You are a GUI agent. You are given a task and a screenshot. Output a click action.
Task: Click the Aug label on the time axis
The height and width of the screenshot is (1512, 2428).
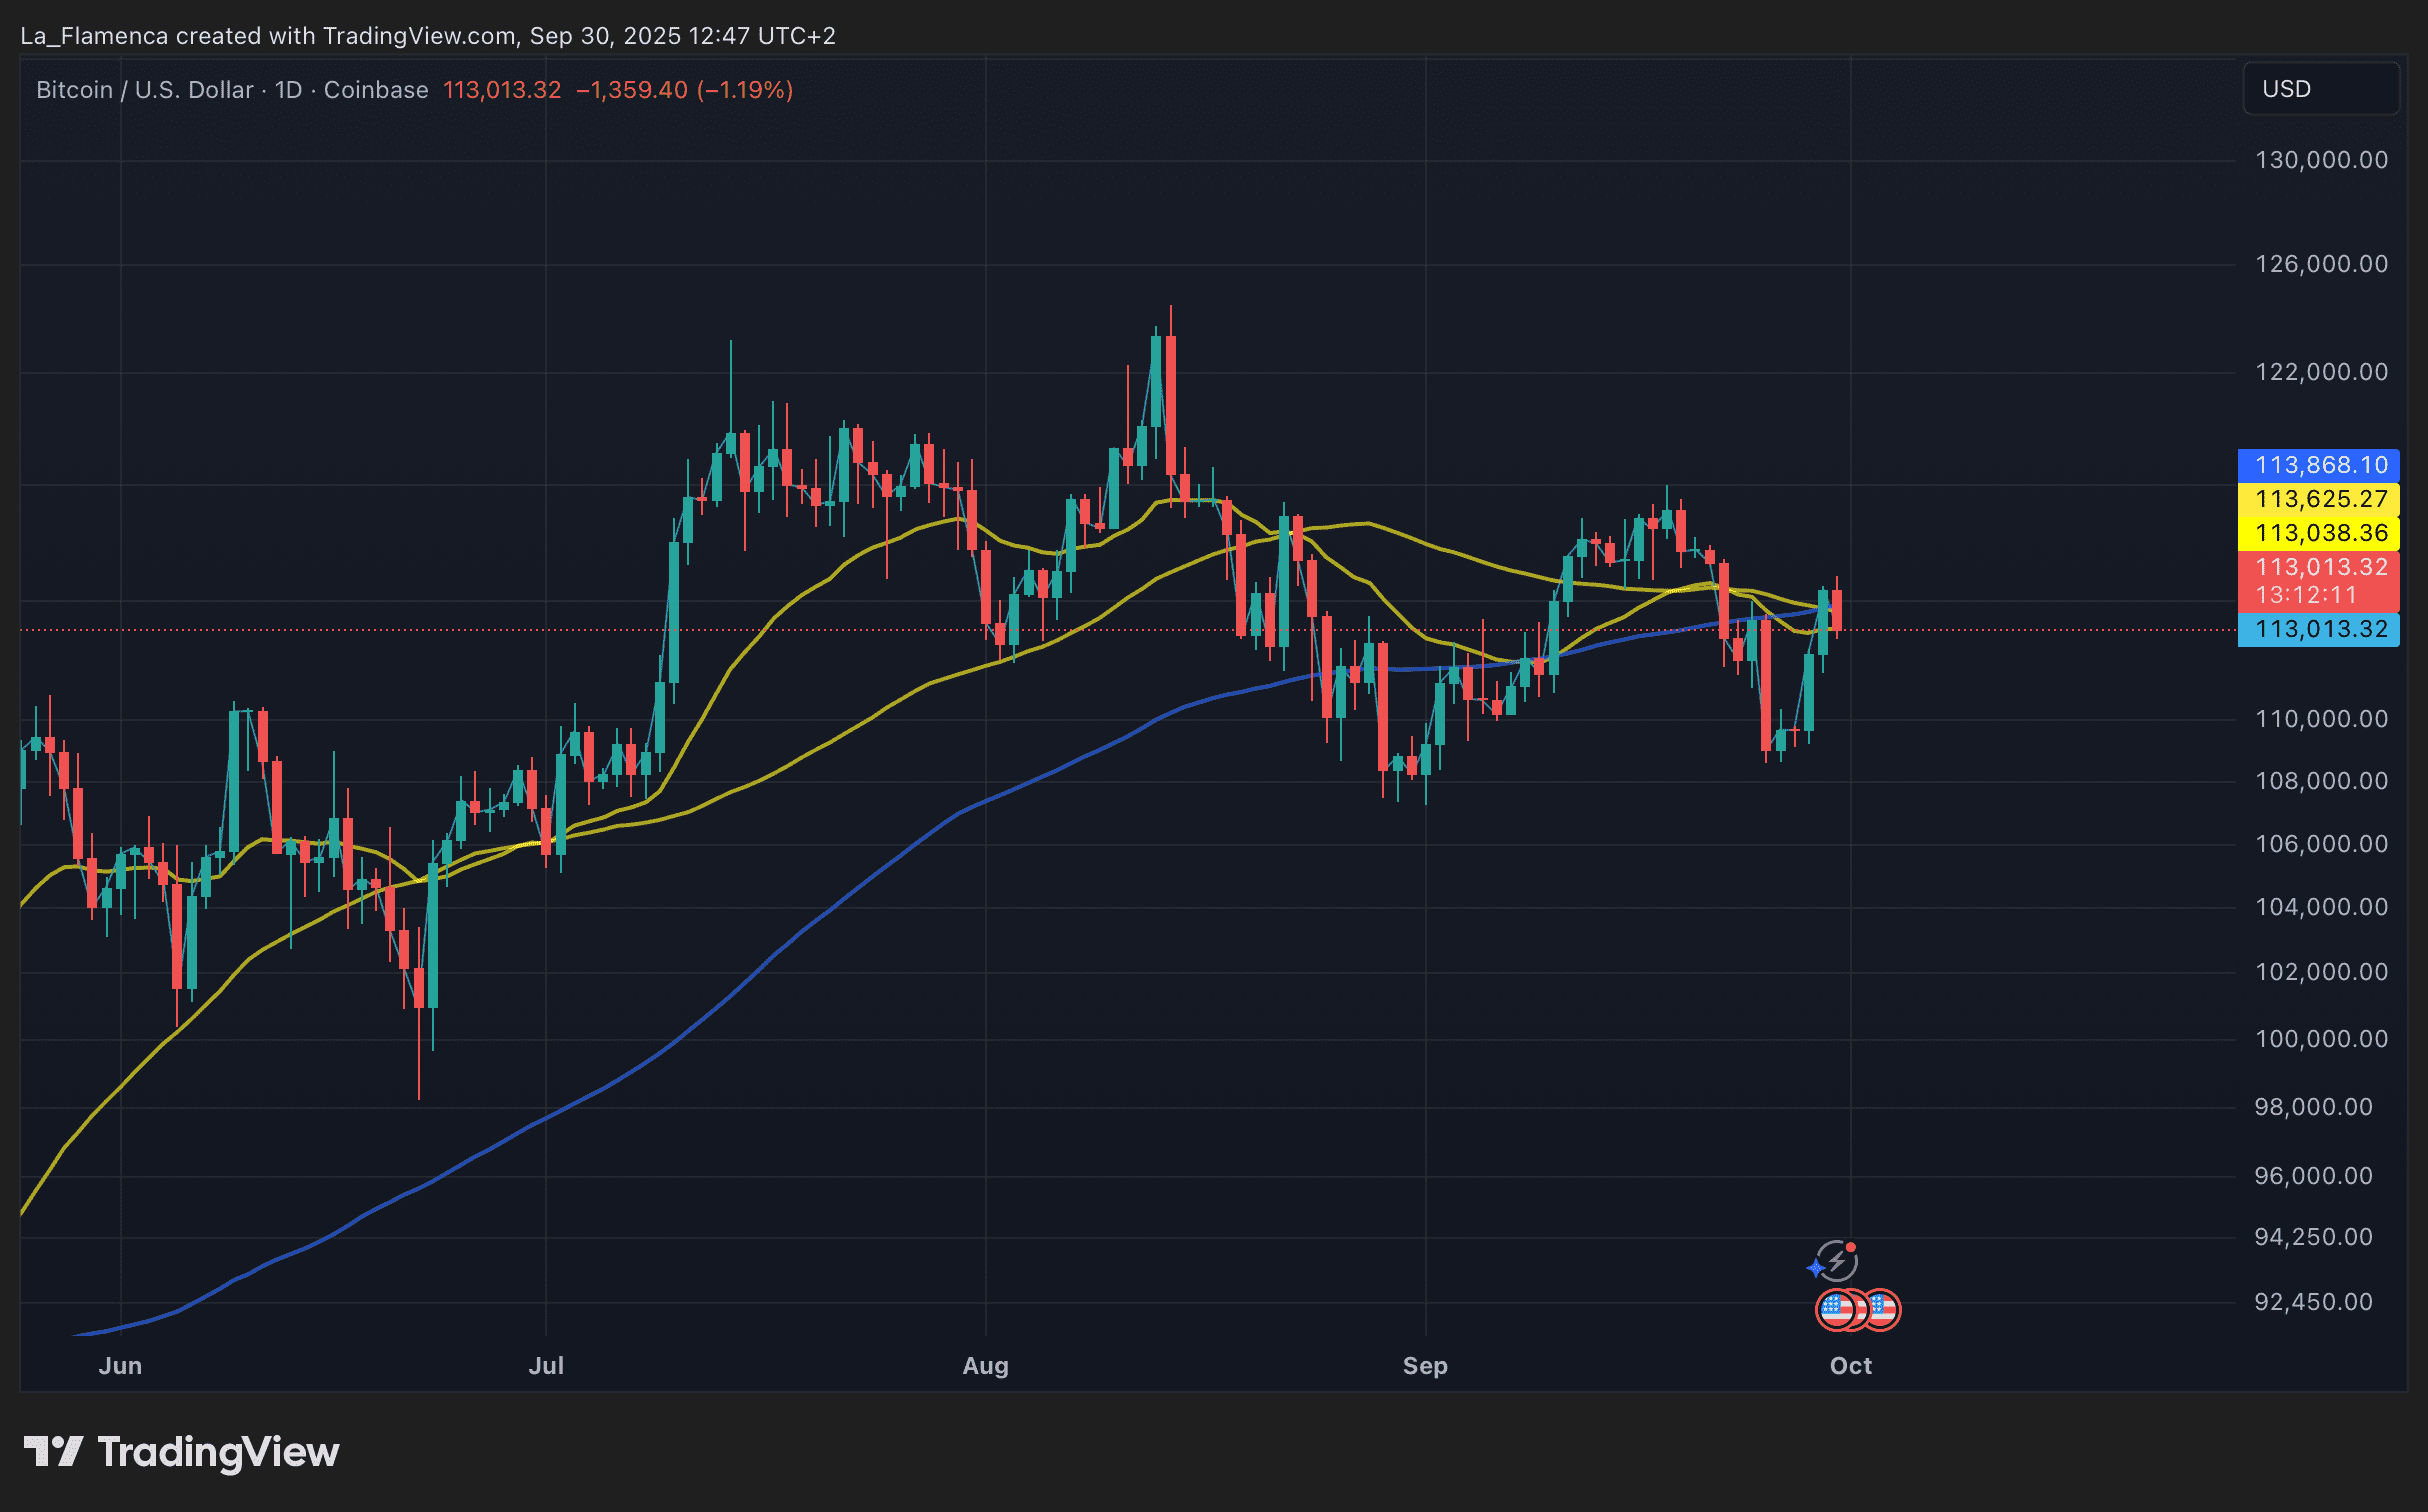click(985, 1366)
